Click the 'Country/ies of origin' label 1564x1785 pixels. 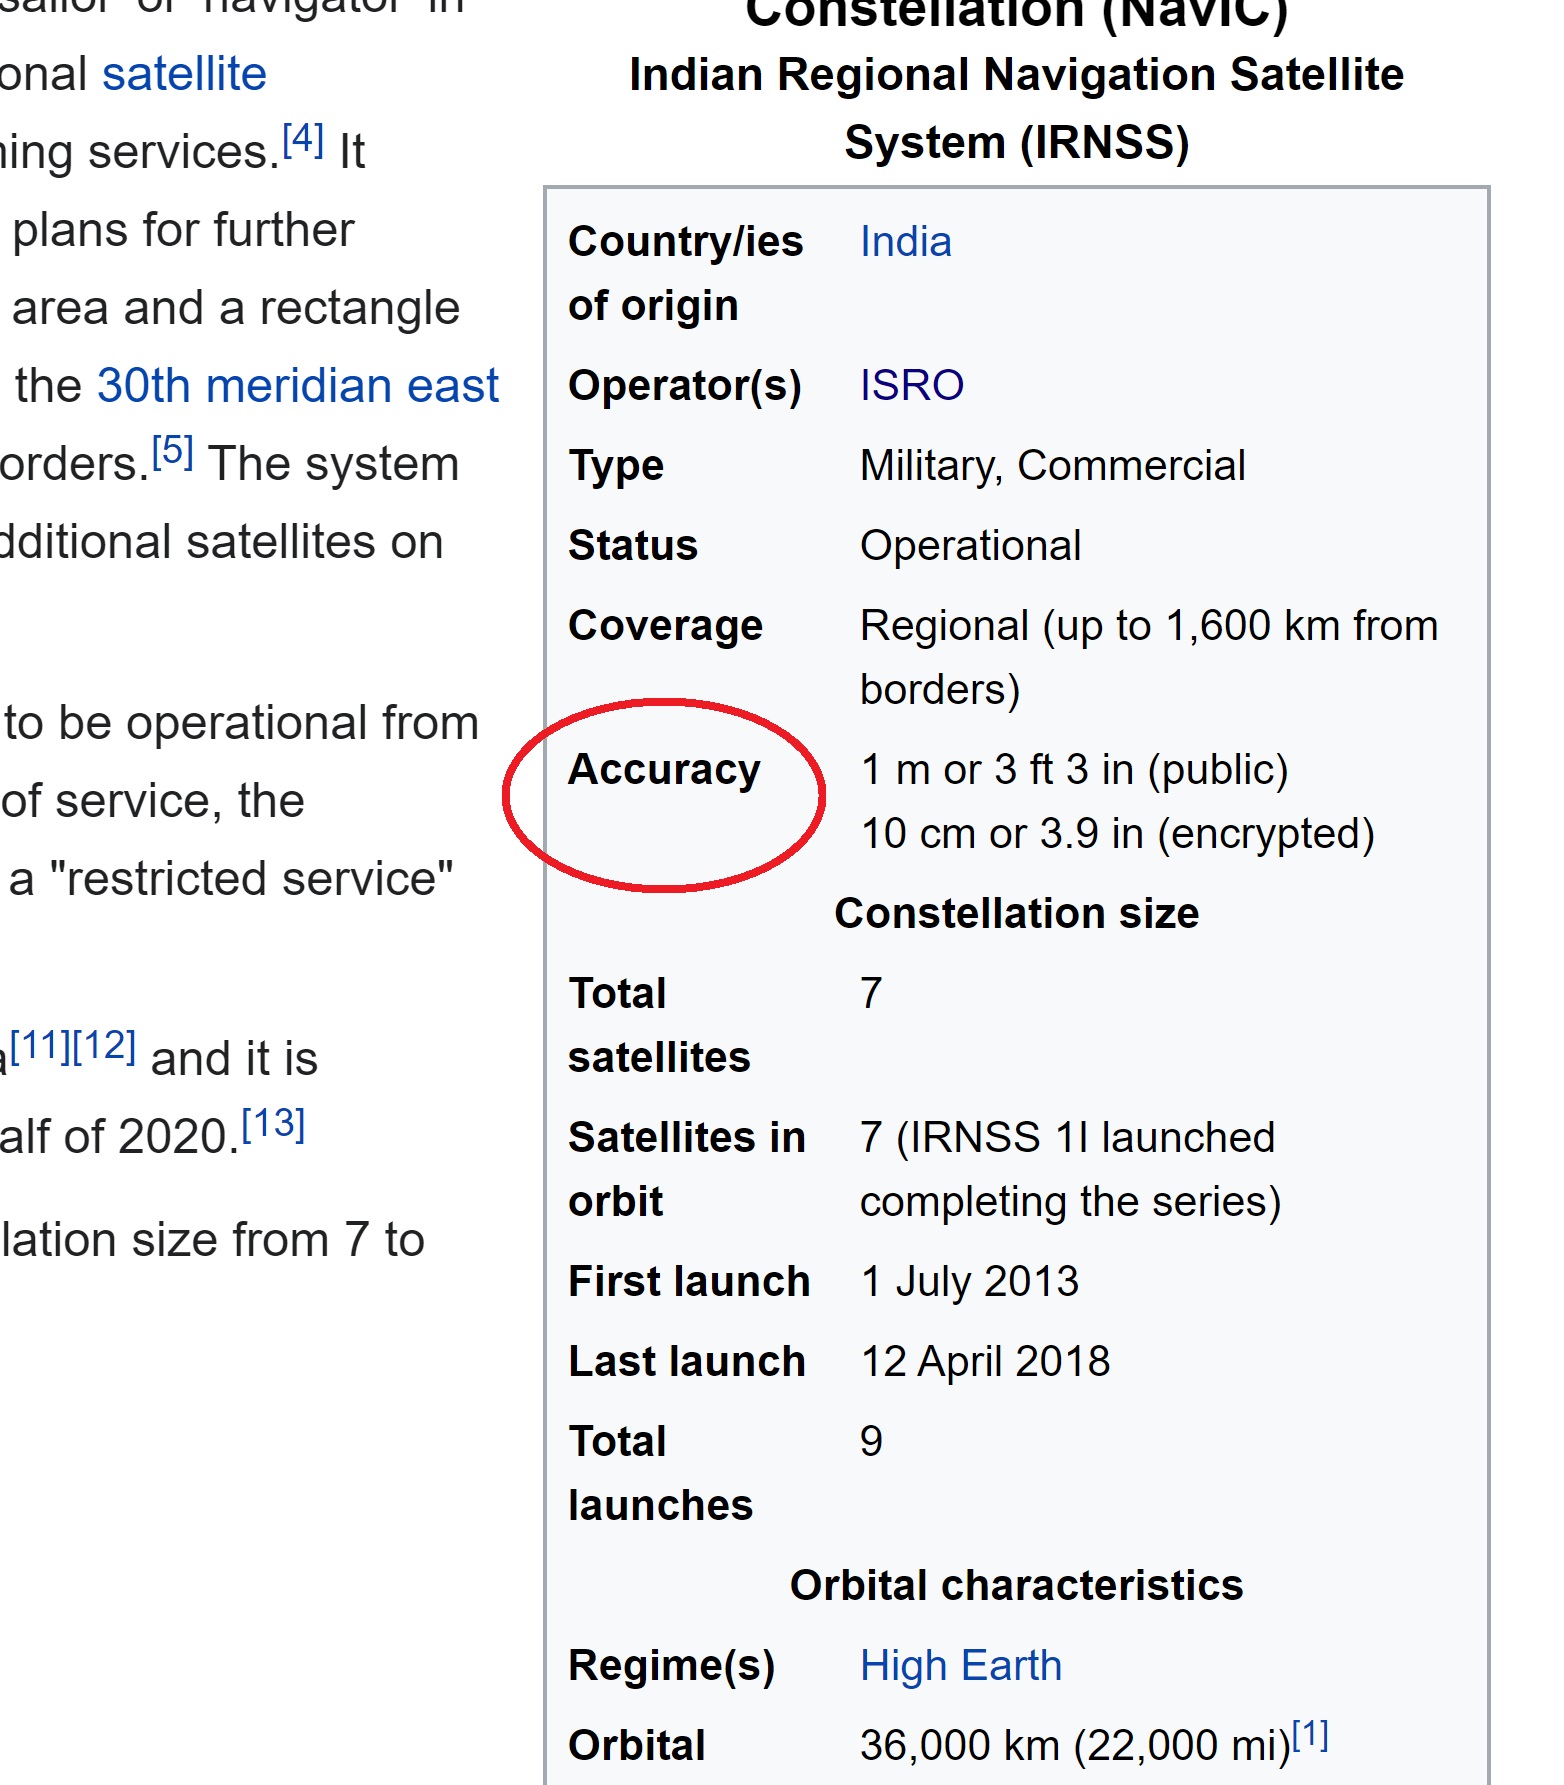click(x=686, y=274)
